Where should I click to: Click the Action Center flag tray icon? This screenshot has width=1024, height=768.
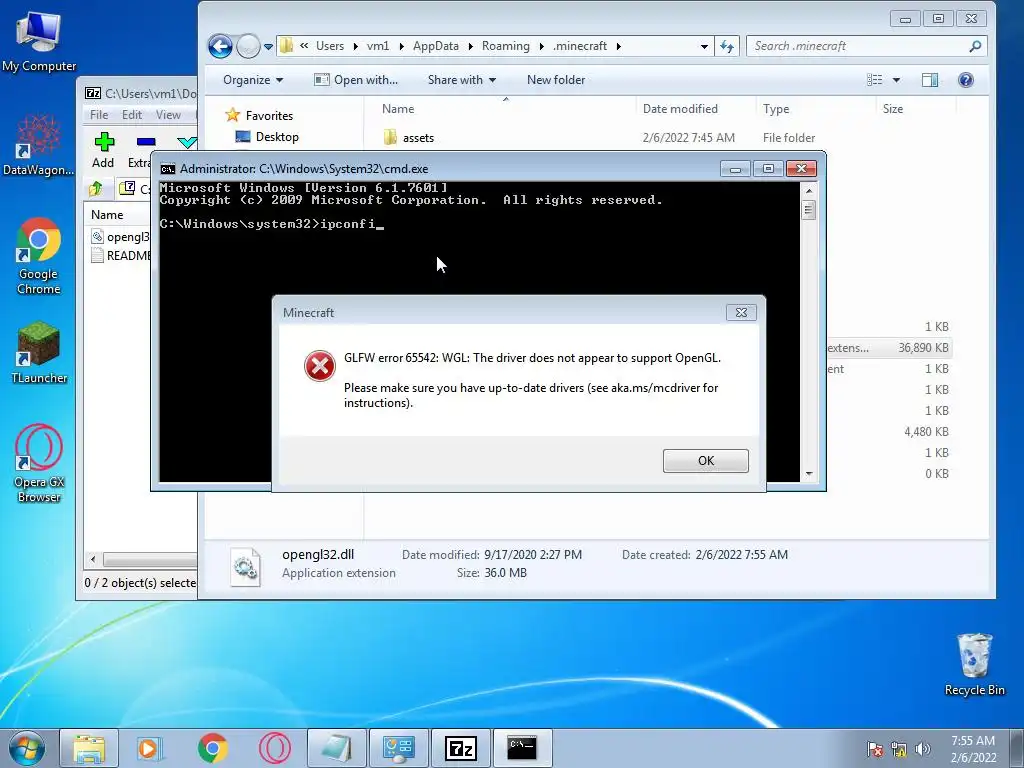pyautogui.click(x=874, y=749)
